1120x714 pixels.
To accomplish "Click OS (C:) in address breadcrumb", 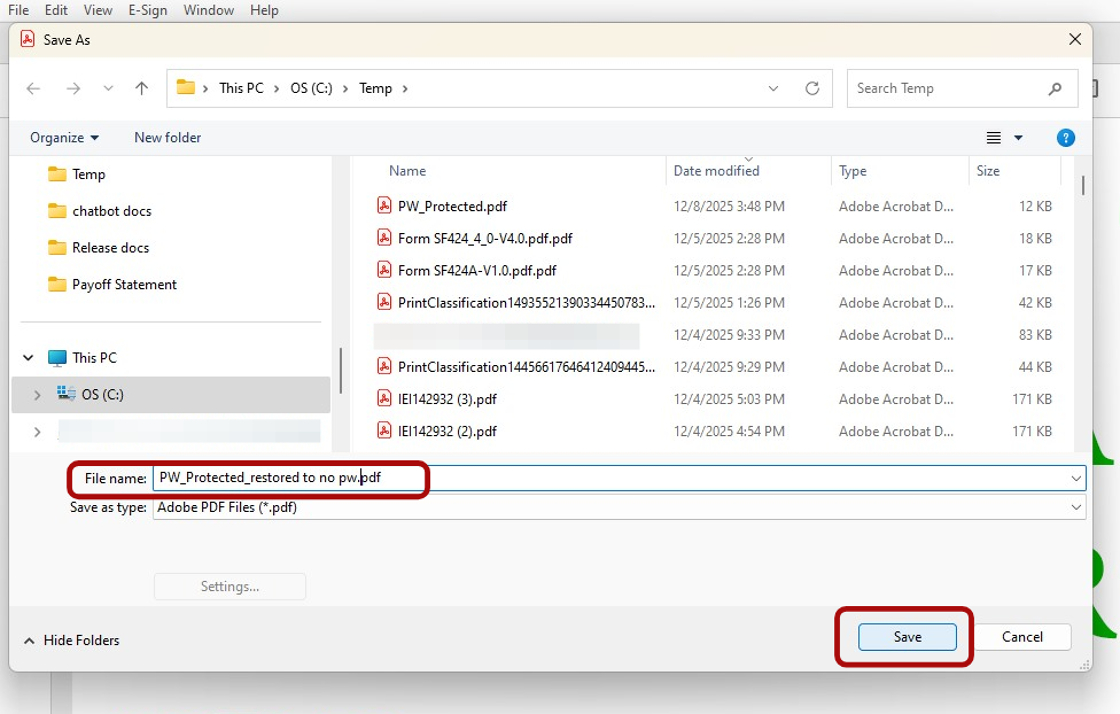I will pos(311,89).
